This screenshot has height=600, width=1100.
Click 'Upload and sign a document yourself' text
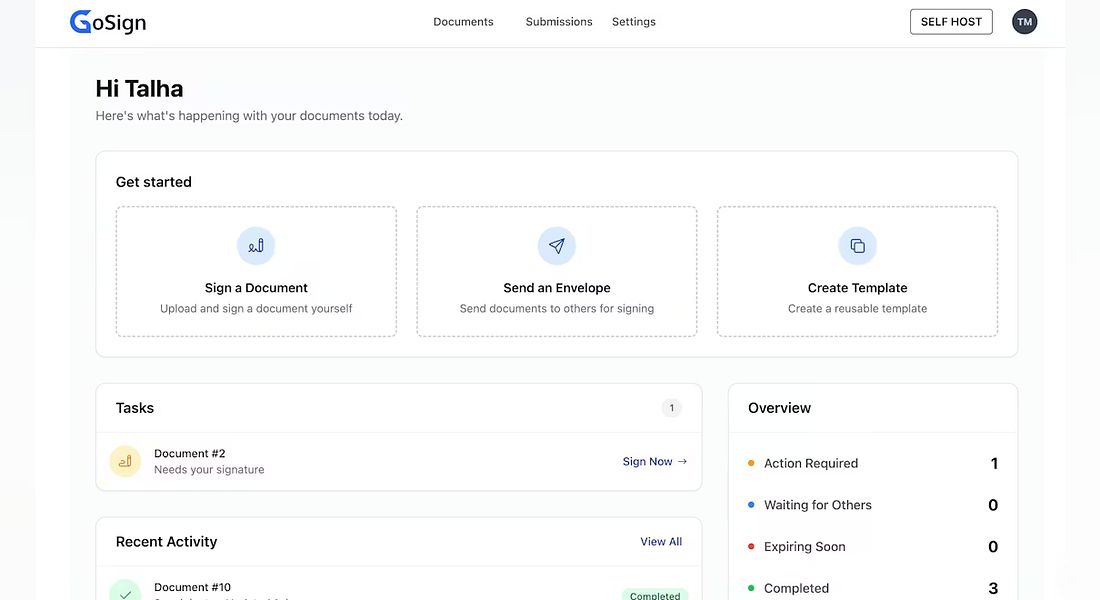tap(256, 308)
